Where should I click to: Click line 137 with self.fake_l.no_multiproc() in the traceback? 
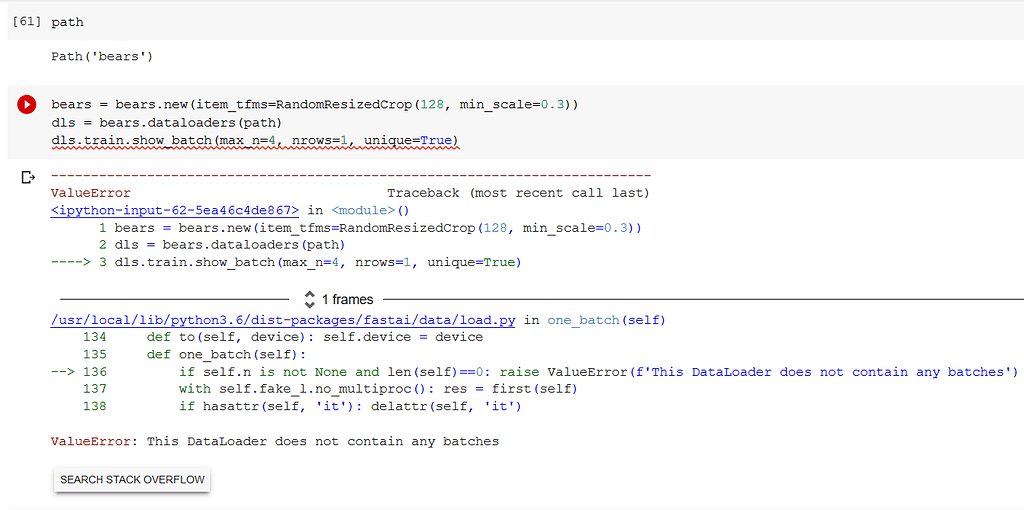point(331,389)
